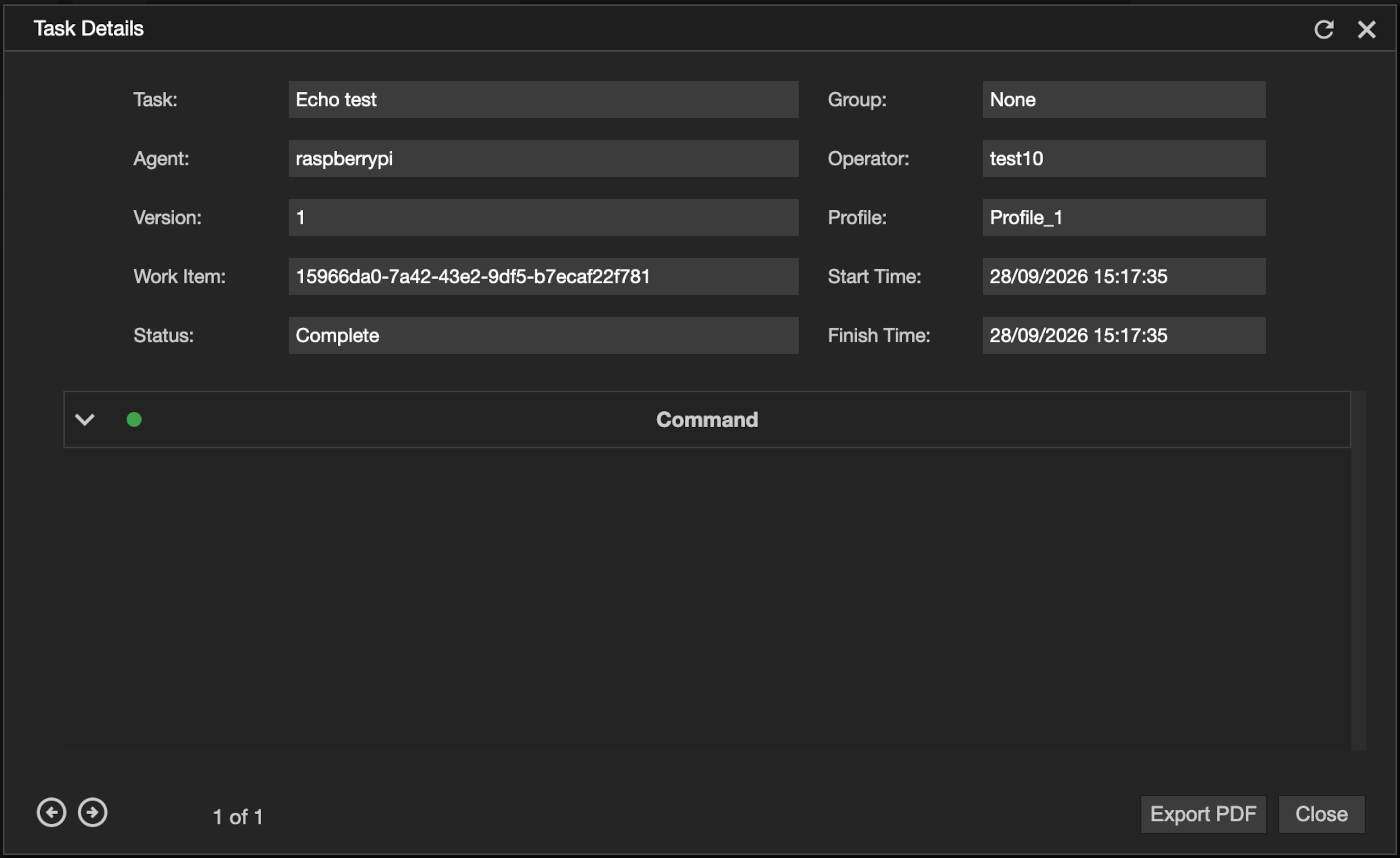Go to the previous task record arrow
Screen dimensions: 1400x858
coord(52,813)
